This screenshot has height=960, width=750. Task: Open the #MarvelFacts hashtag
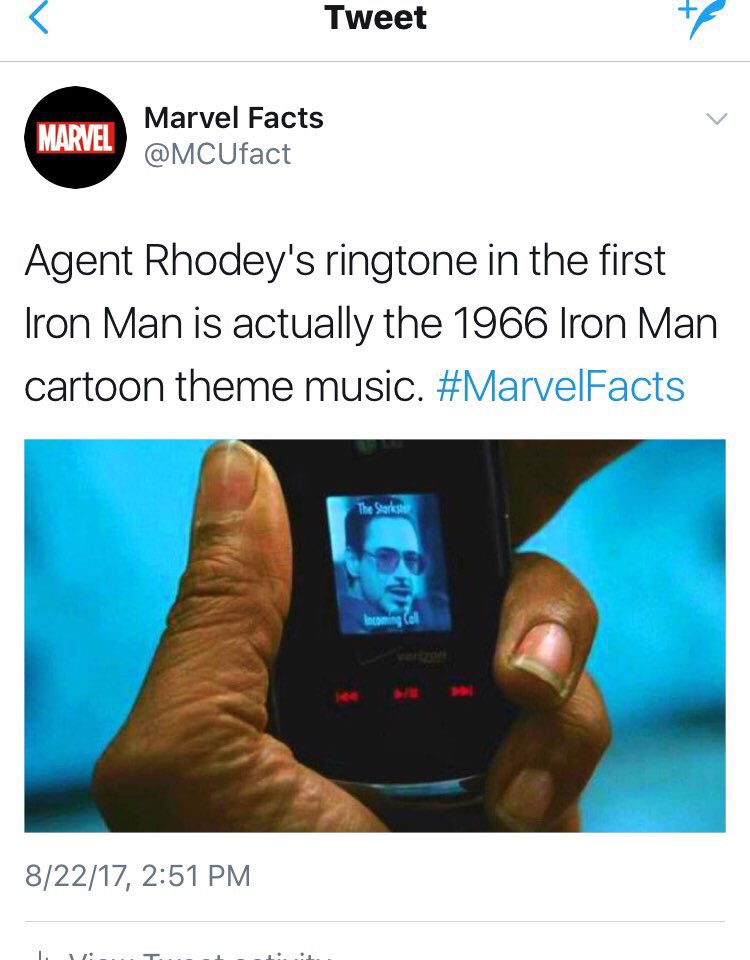(x=560, y=386)
